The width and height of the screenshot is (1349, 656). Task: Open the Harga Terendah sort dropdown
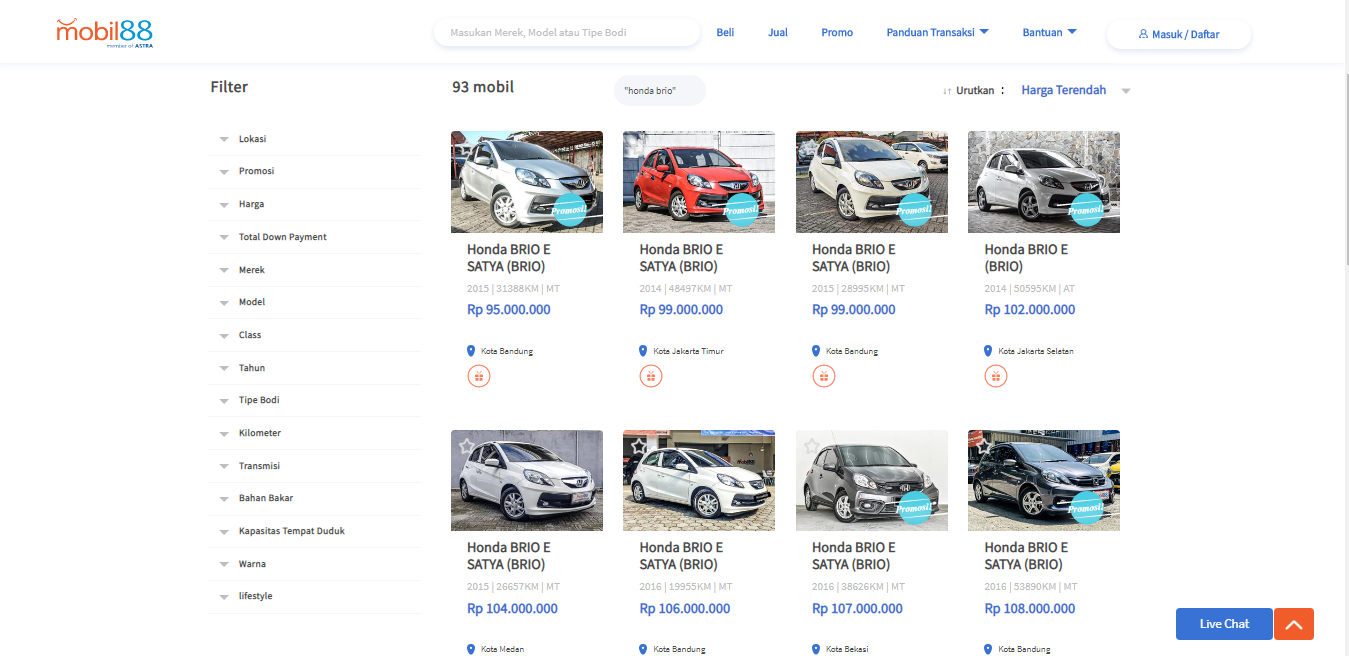(x=1075, y=90)
